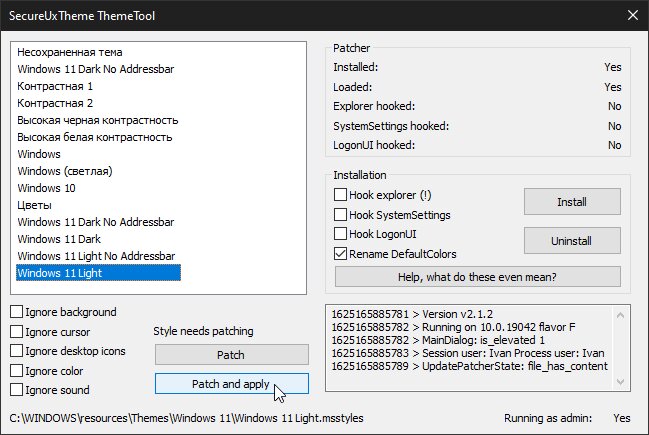Click the Uninstall button
This screenshot has width=649, height=435.
572,240
